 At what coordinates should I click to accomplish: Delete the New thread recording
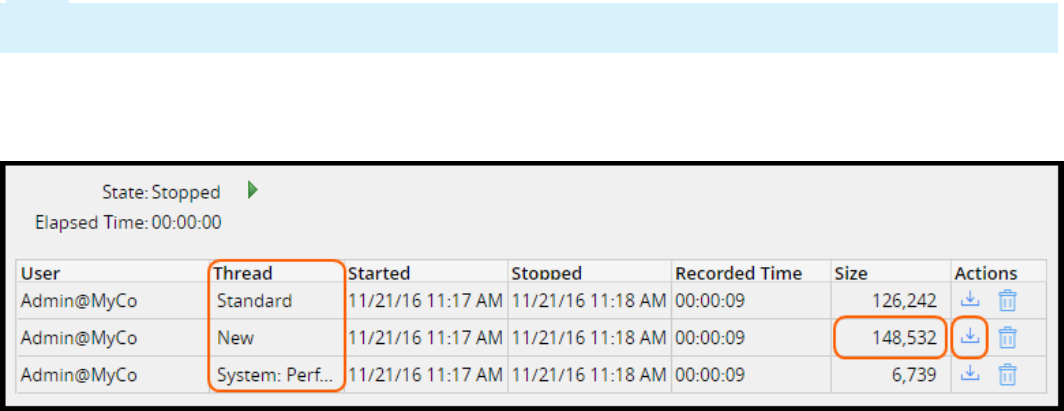point(1008,337)
